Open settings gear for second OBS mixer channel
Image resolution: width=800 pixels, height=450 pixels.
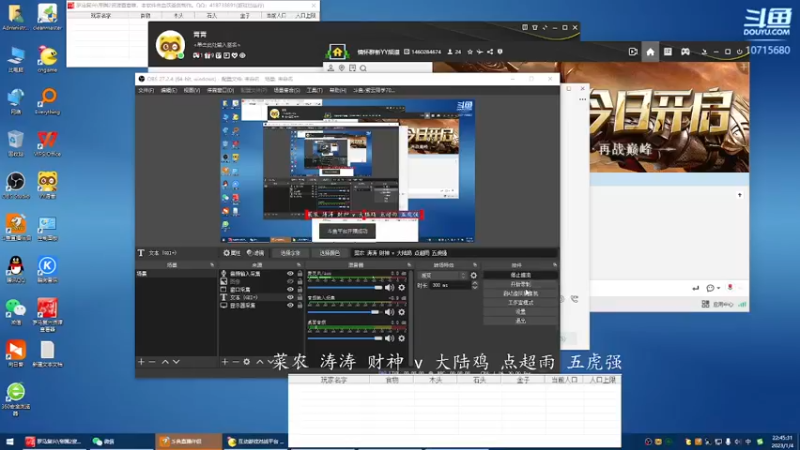[x=402, y=312]
